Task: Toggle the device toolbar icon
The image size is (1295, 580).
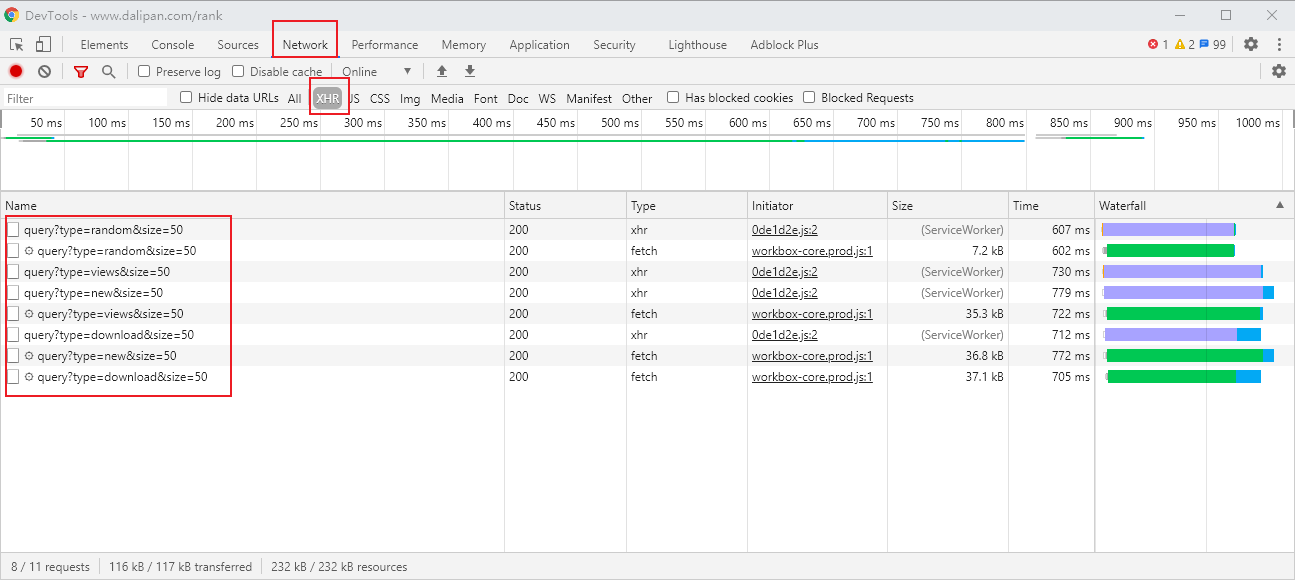Action: point(43,44)
